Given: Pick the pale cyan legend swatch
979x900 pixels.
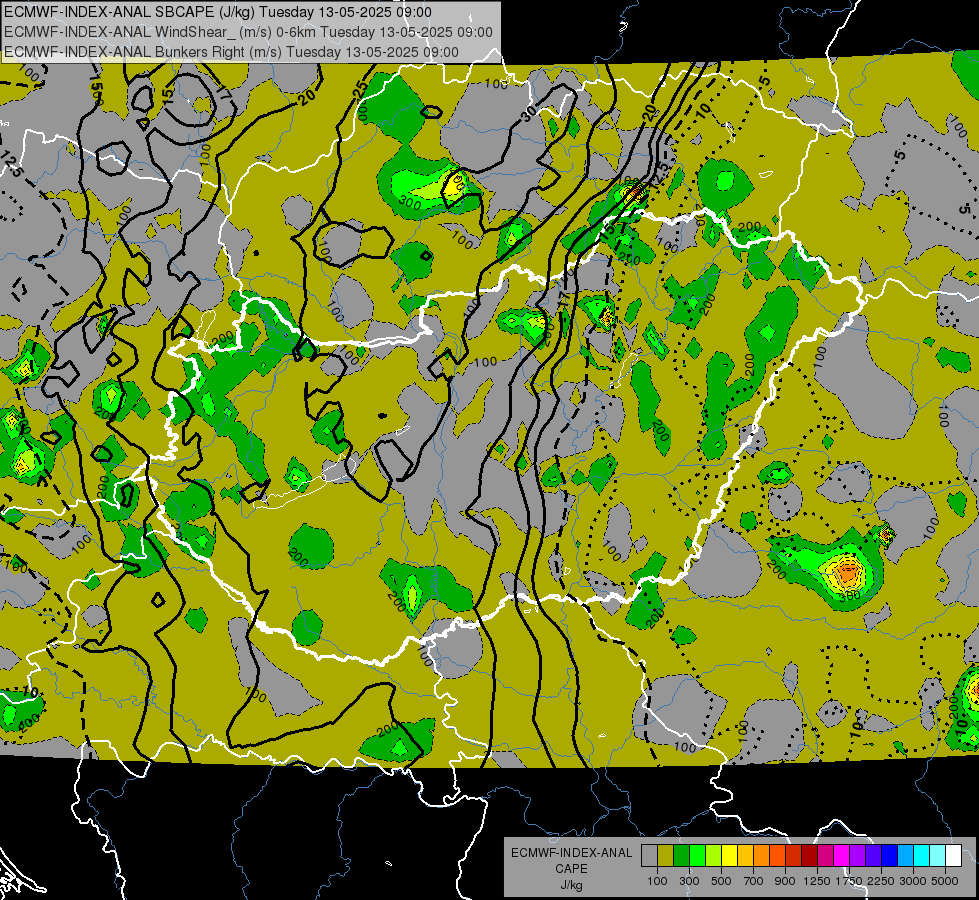Looking at the screenshot, I should pyautogui.click(x=938, y=856).
